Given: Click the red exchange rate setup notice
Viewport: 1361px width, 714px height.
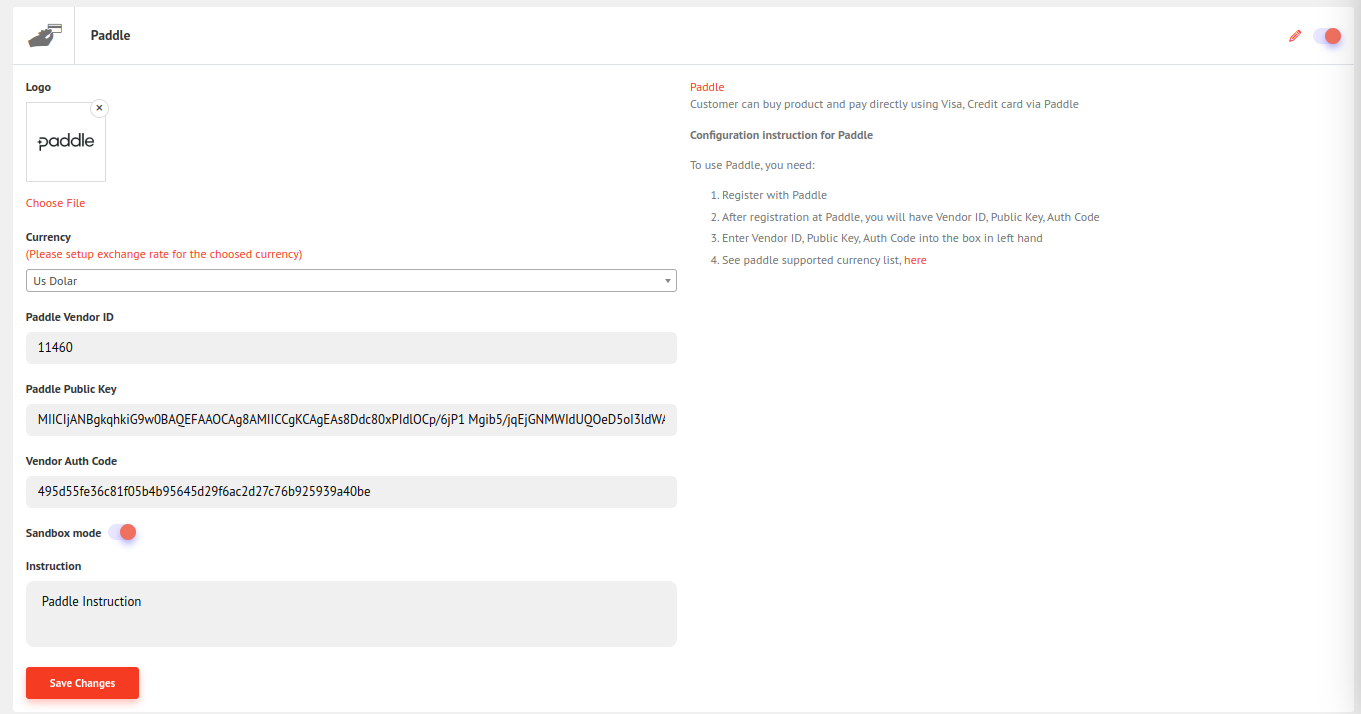Looking at the screenshot, I should coord(164,254).
